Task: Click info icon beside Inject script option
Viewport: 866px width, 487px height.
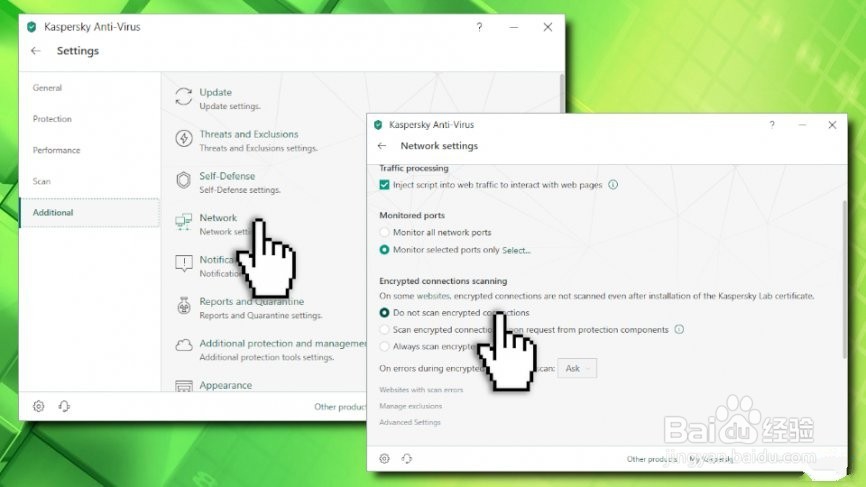Action: coord(613,184)
